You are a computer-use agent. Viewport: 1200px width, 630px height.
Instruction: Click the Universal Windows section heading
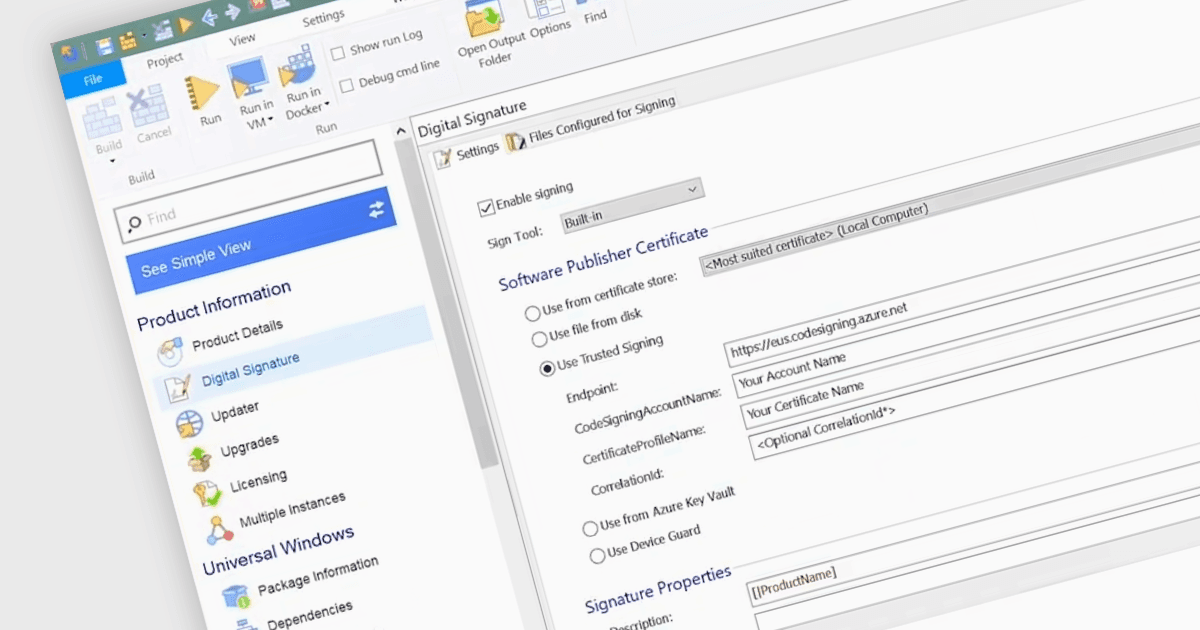pyautogui.click(x=278, y=550)
